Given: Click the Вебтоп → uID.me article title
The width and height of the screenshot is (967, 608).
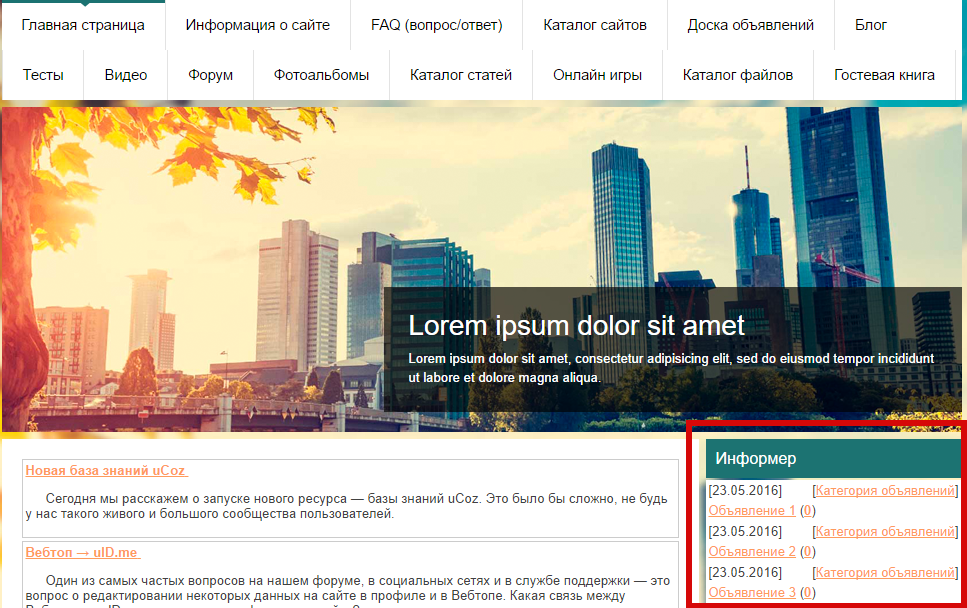Looking at the screenshot, I should 82,553.
